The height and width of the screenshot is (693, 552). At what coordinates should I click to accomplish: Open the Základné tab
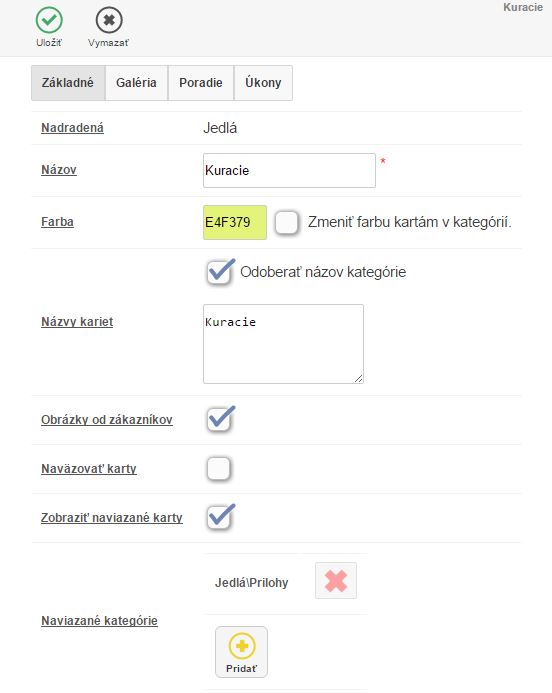click(x=68, y=83)
